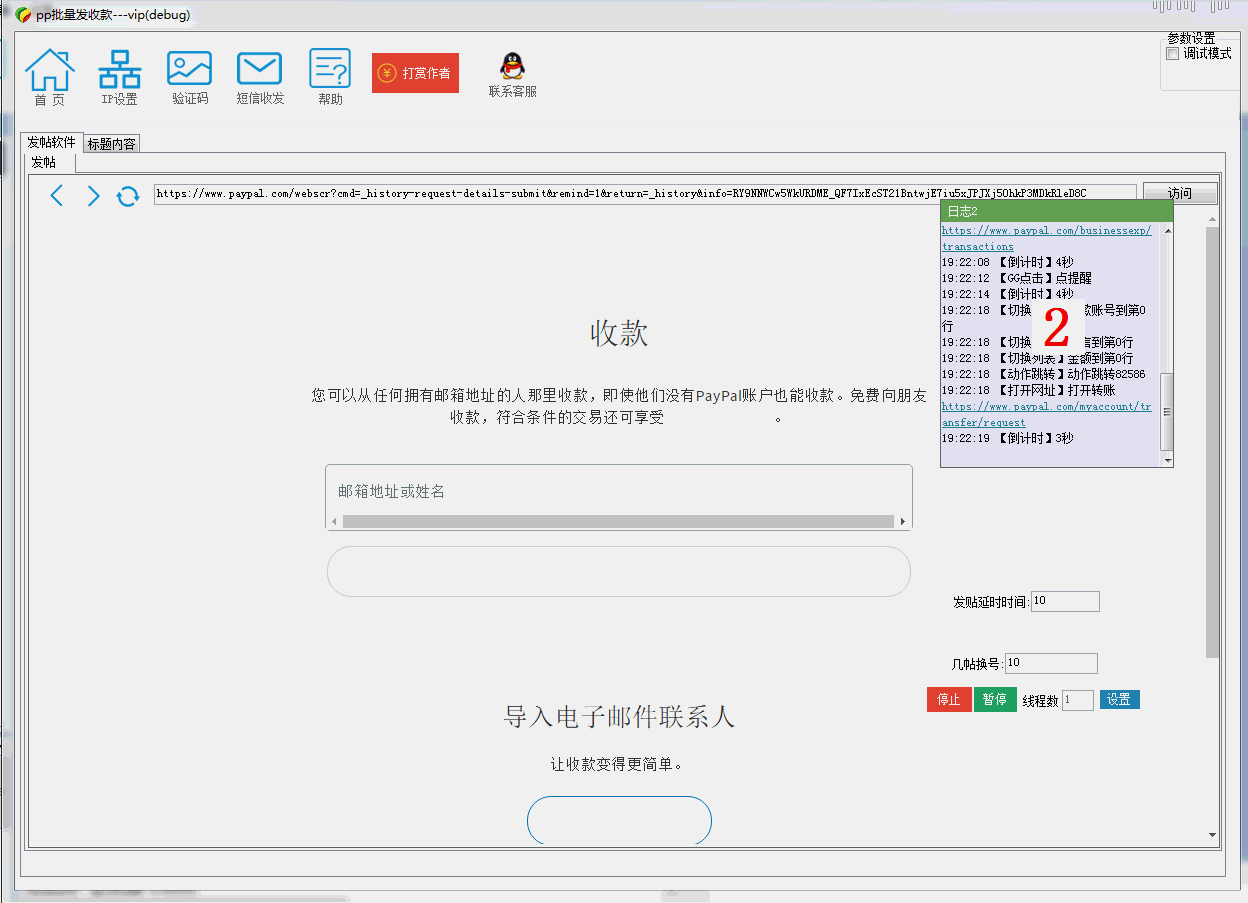Viewport: 1248px width, 903px height.
Task: Click the myaccount/transfer/request log link
Action: click(x=1046, y=414)
